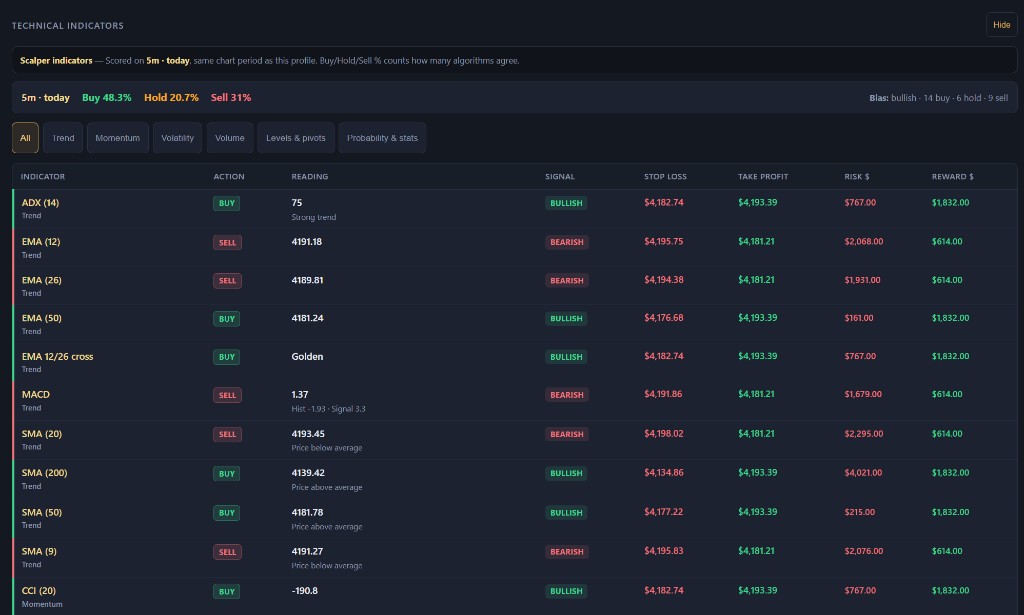Screen dimensions: 1024x615
Task: Select the SMA (200) indicator name
Action: [44, 473]
